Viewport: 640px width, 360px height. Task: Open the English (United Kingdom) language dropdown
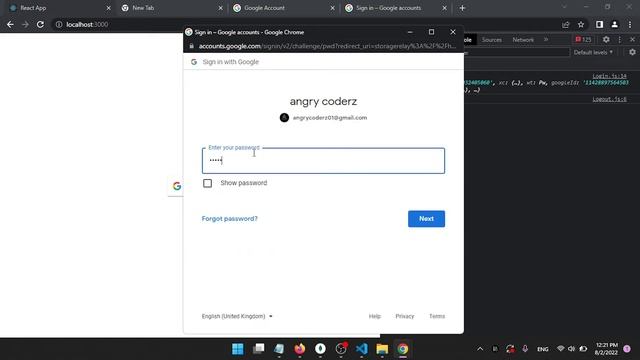click(x=237, y=316)
